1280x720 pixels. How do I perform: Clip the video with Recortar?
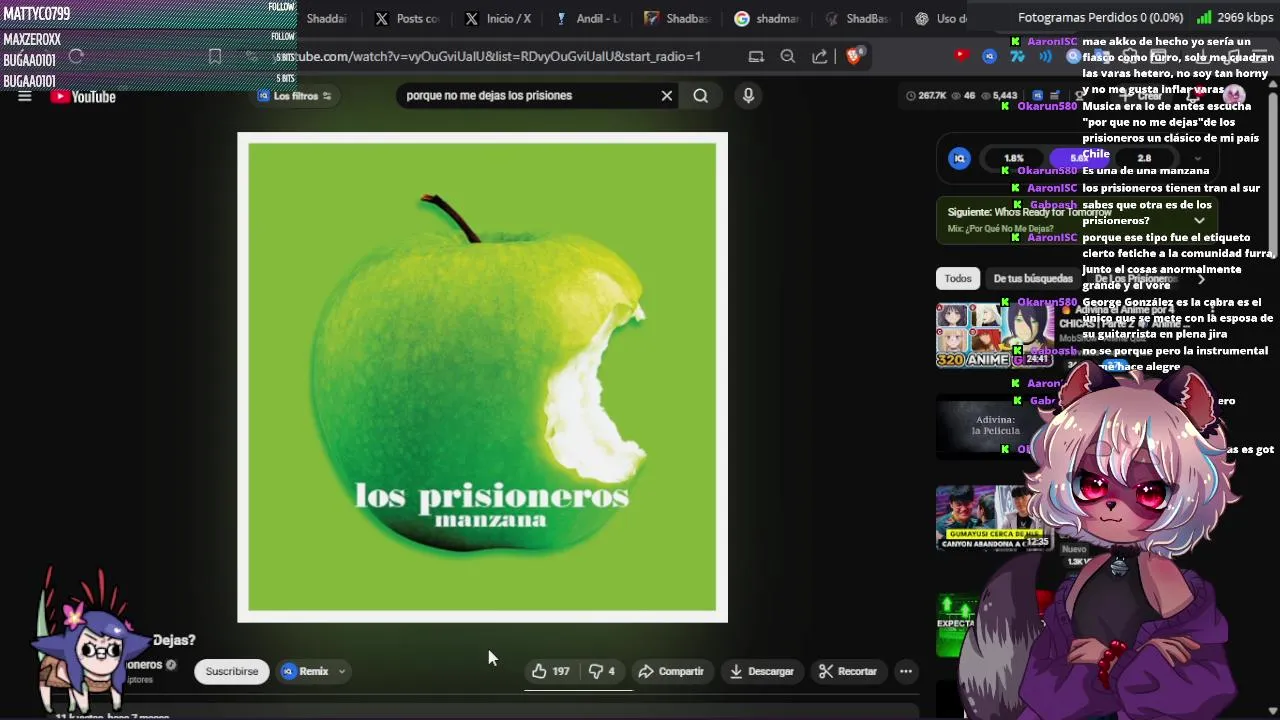pos(848,671)
